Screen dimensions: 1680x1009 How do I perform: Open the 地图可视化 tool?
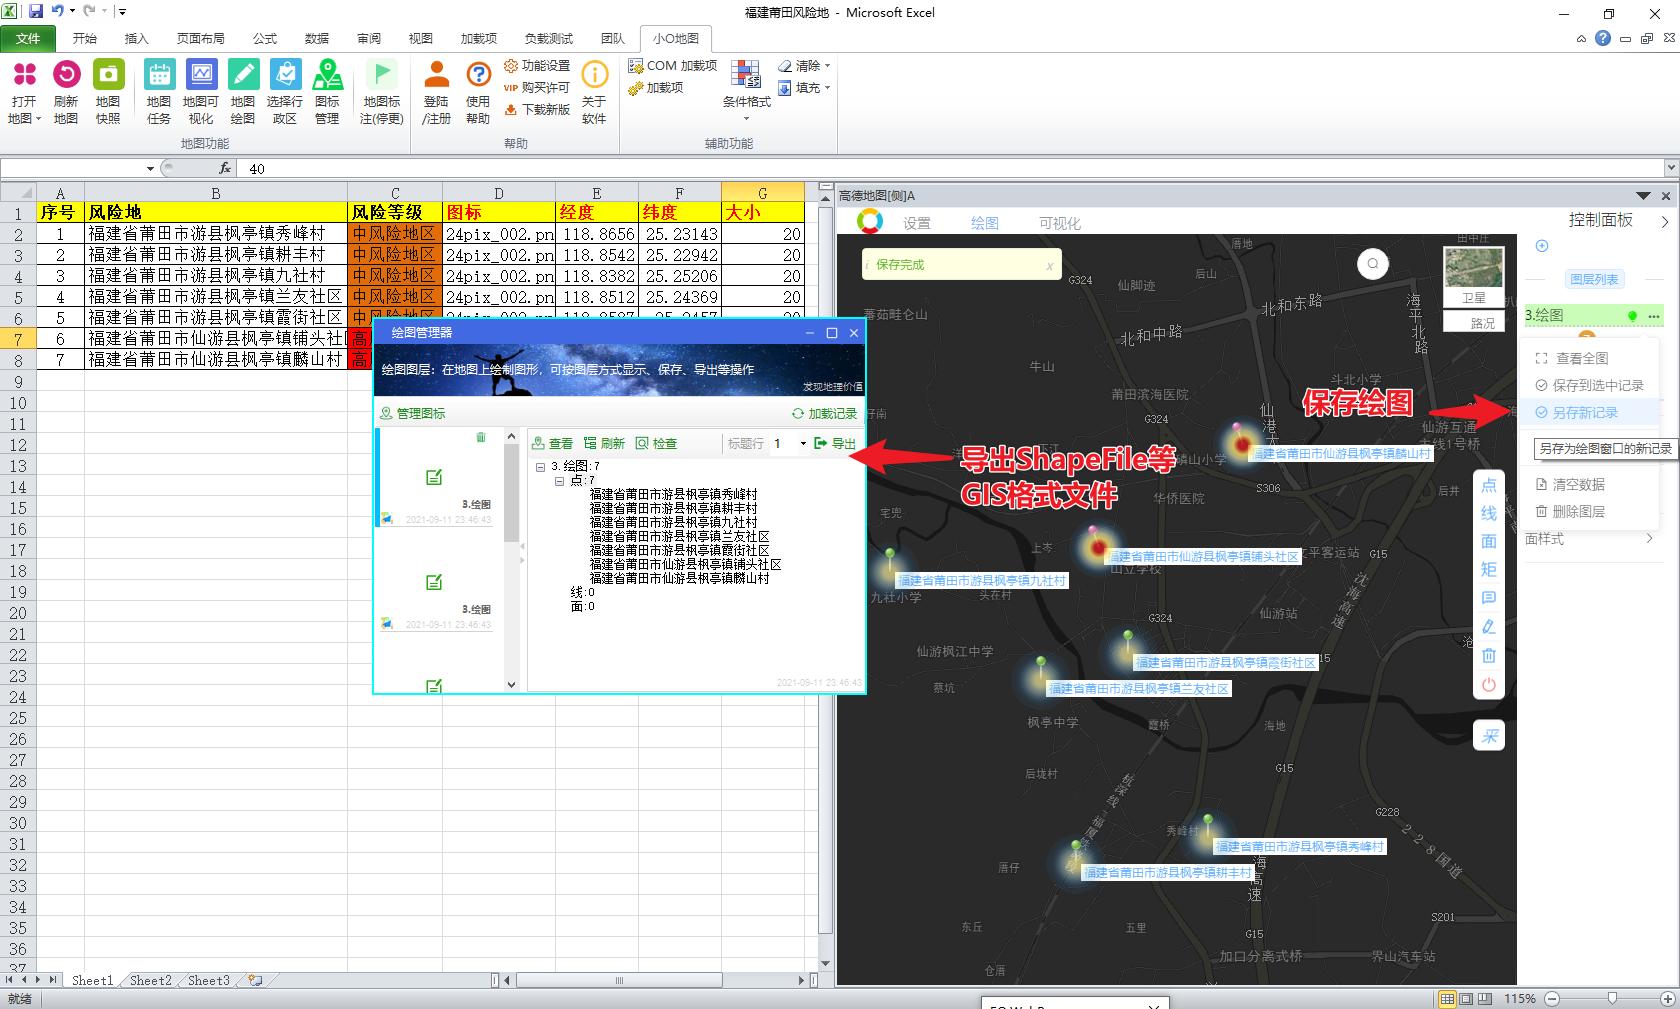coord(200,90)
